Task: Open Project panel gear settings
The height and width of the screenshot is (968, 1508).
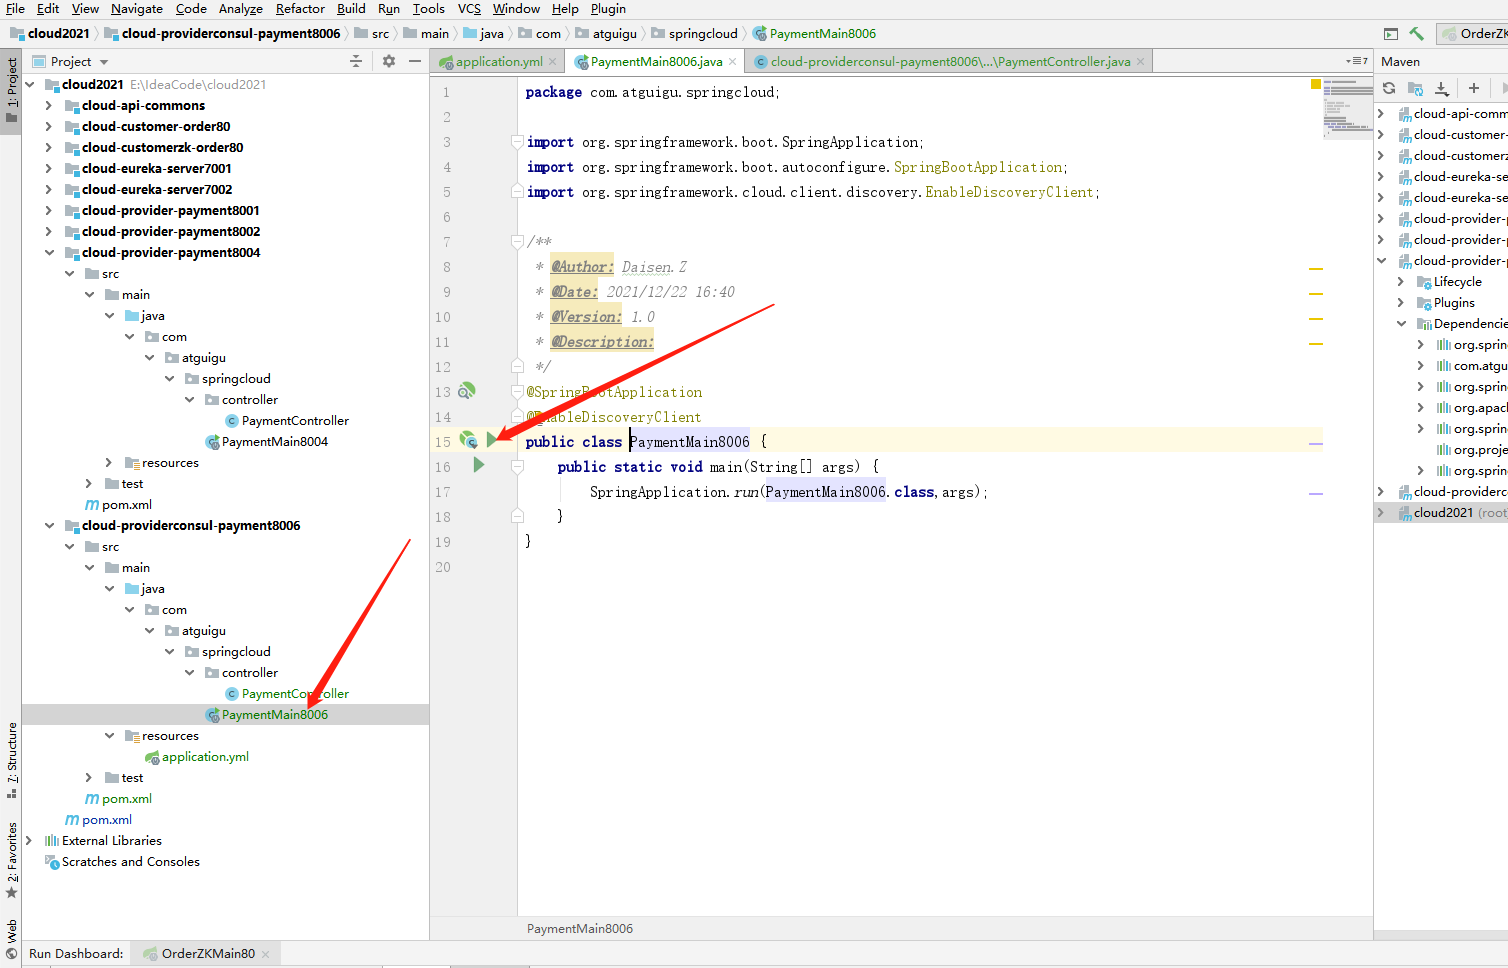Action: pyautogui.click(x=389, y=61)
